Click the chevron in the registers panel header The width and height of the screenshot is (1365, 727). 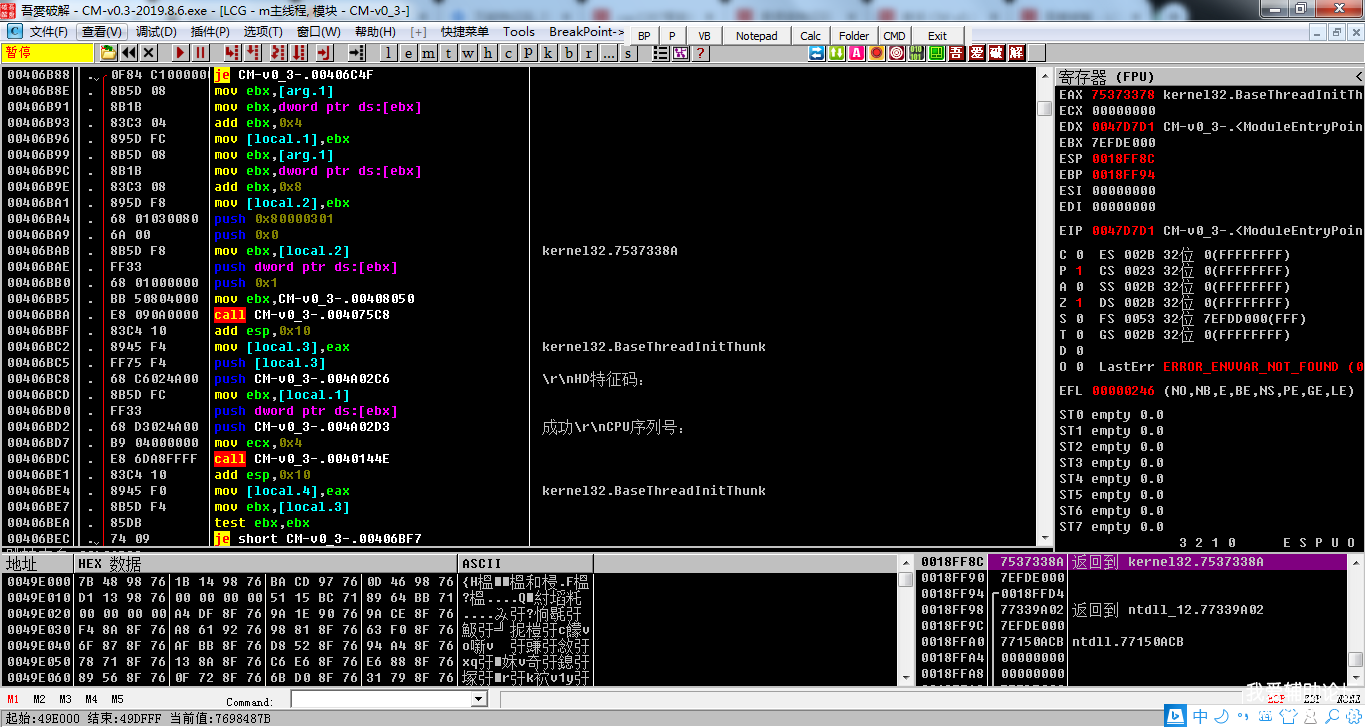tap(1358, 77)
